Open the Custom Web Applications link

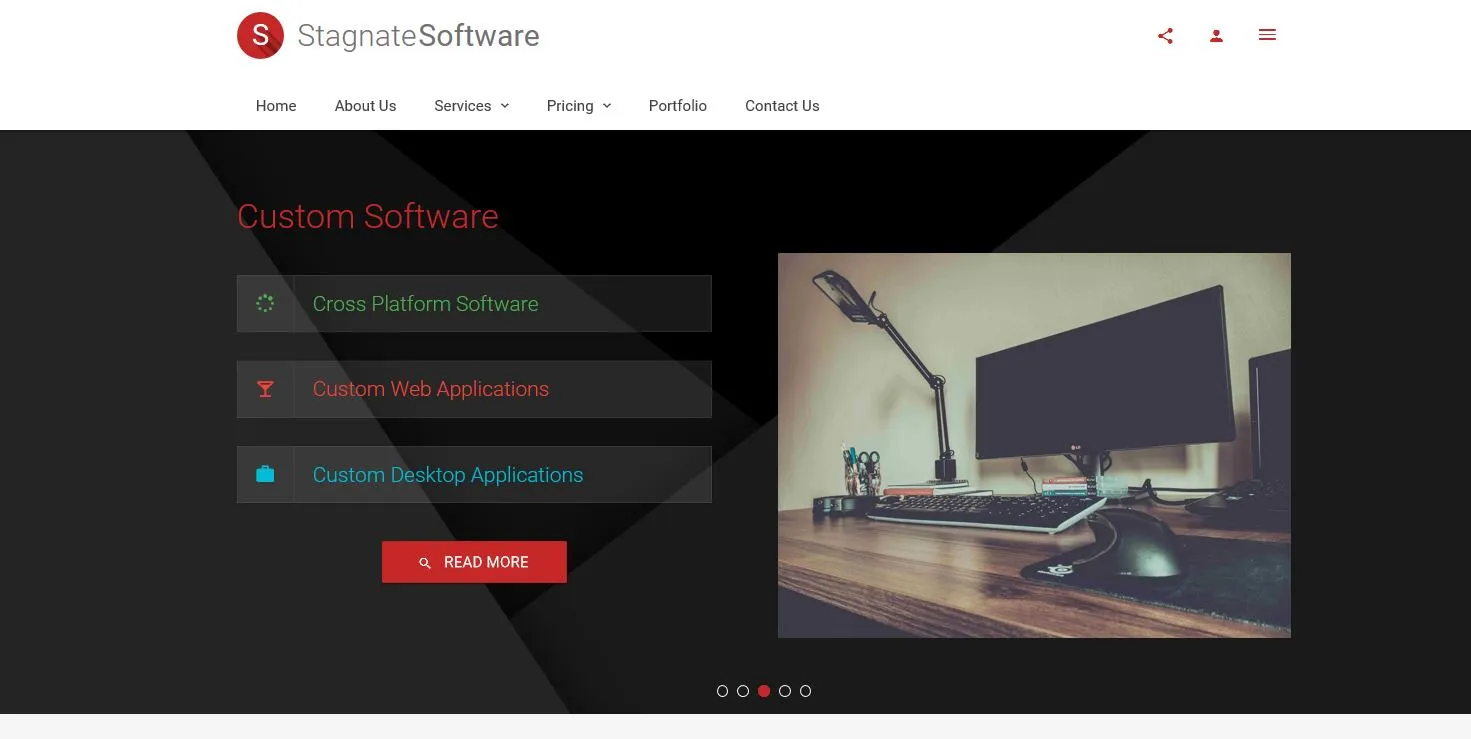[431, 389]
